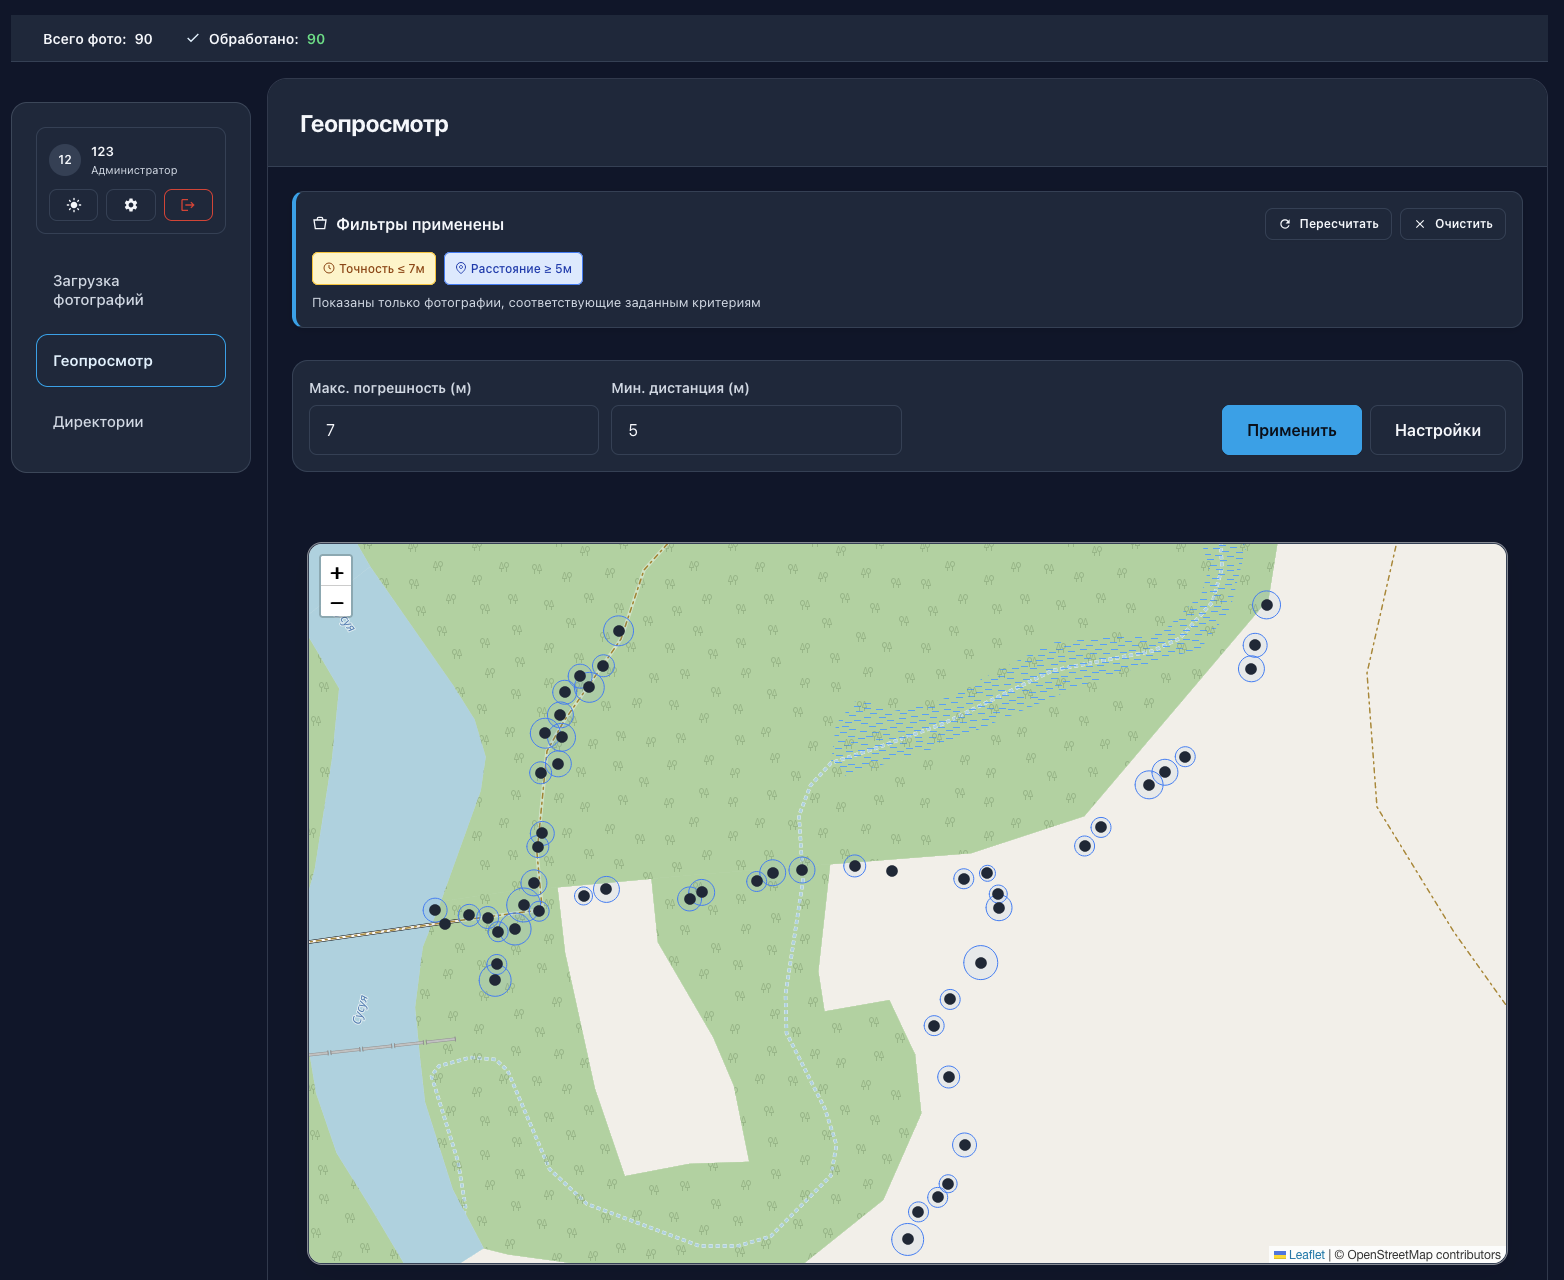Click the trash icon beside Фильтры применены
This screenshot has height=1280, width=1564.
coord(320,224)
